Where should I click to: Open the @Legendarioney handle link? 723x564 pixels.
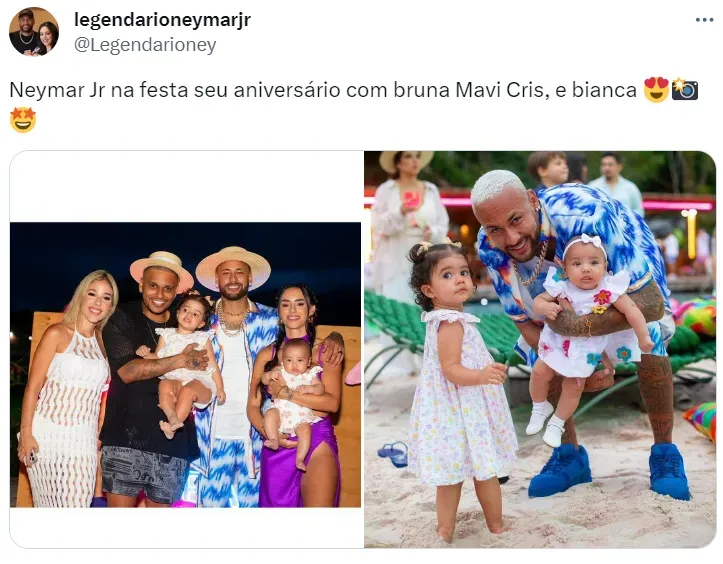coord(145,45)
